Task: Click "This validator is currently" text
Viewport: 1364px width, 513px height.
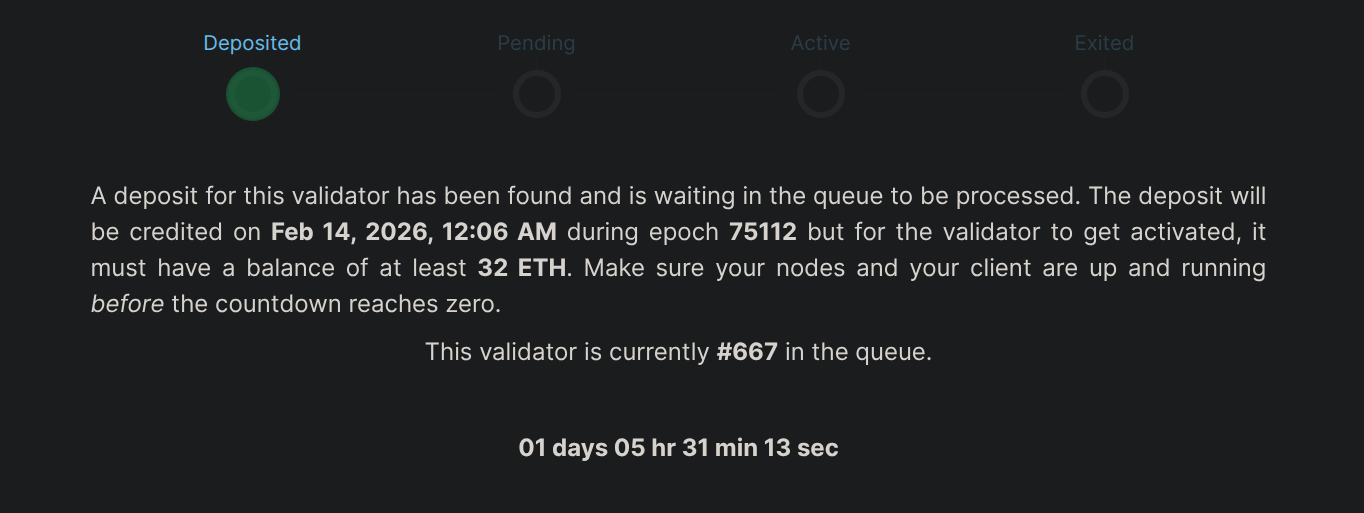Action: (566, 352)
